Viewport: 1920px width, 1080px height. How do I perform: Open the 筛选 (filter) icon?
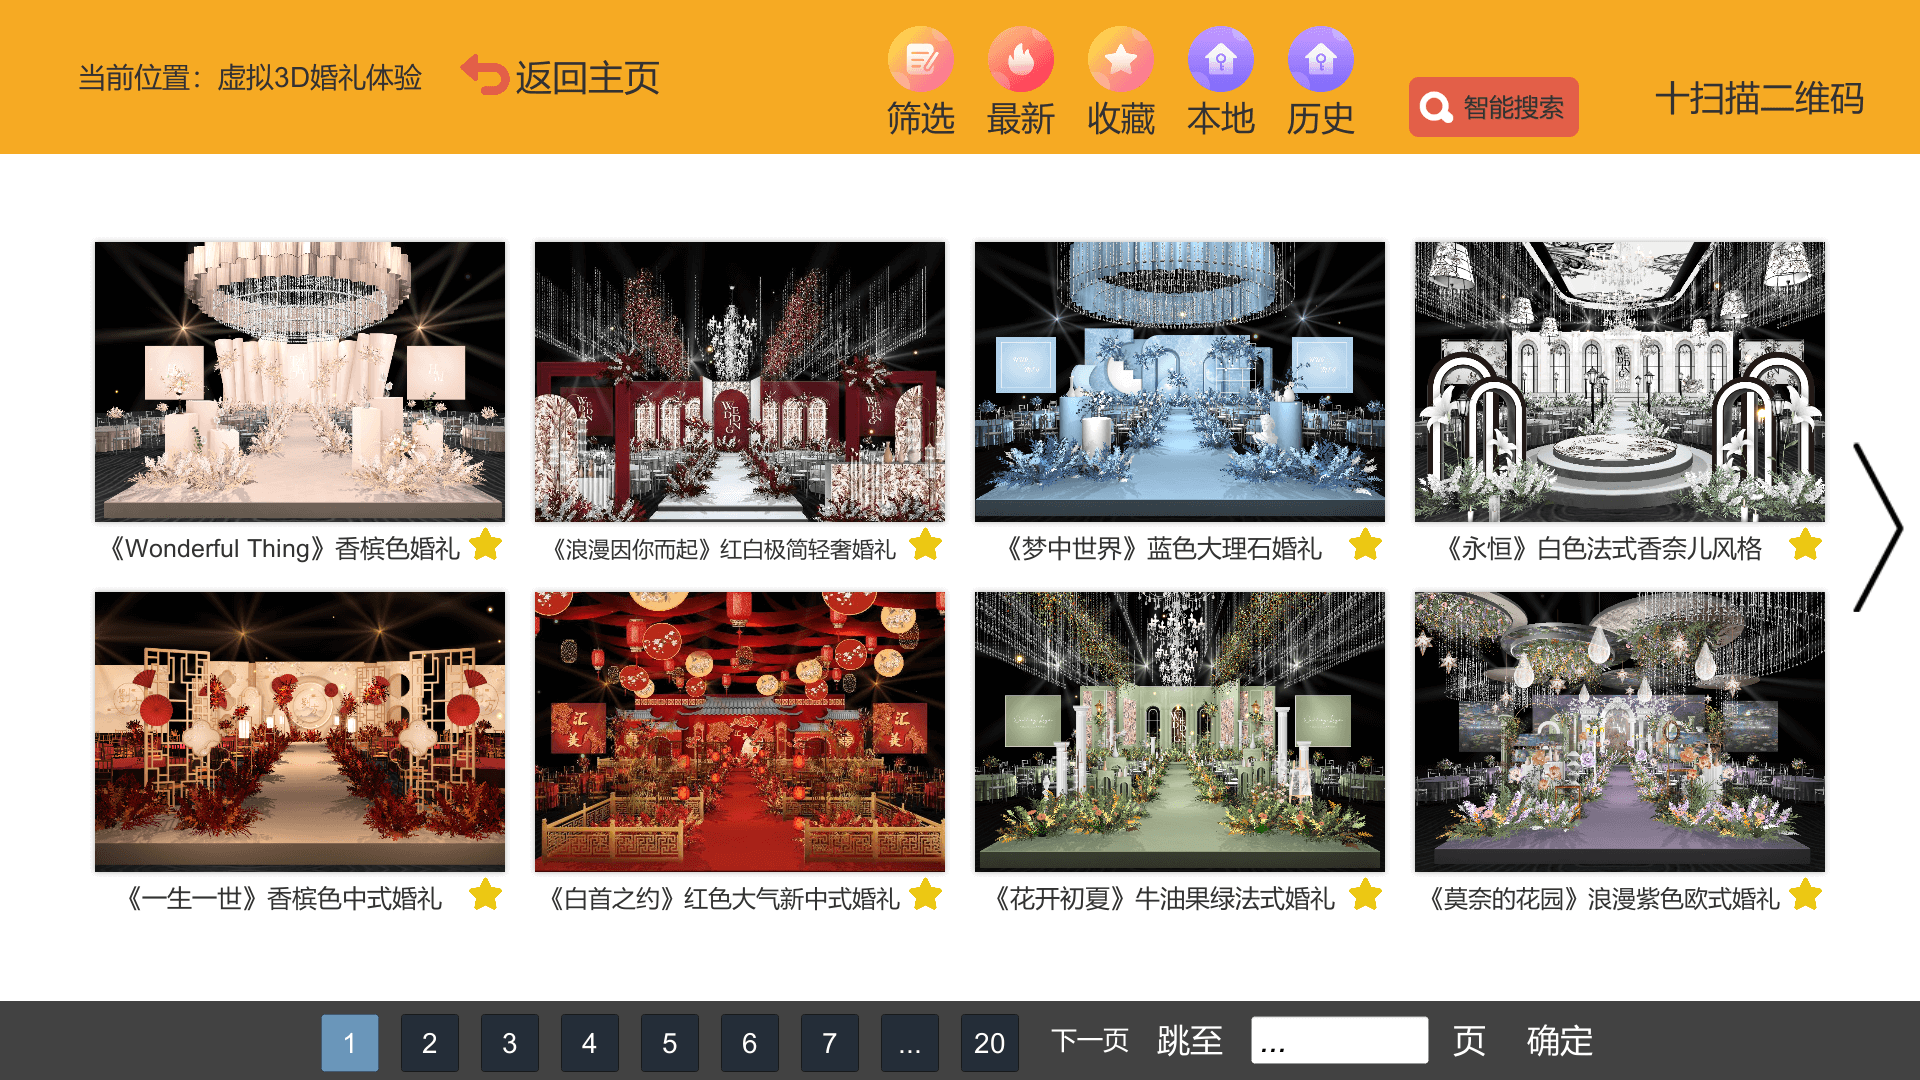point(920,60)
